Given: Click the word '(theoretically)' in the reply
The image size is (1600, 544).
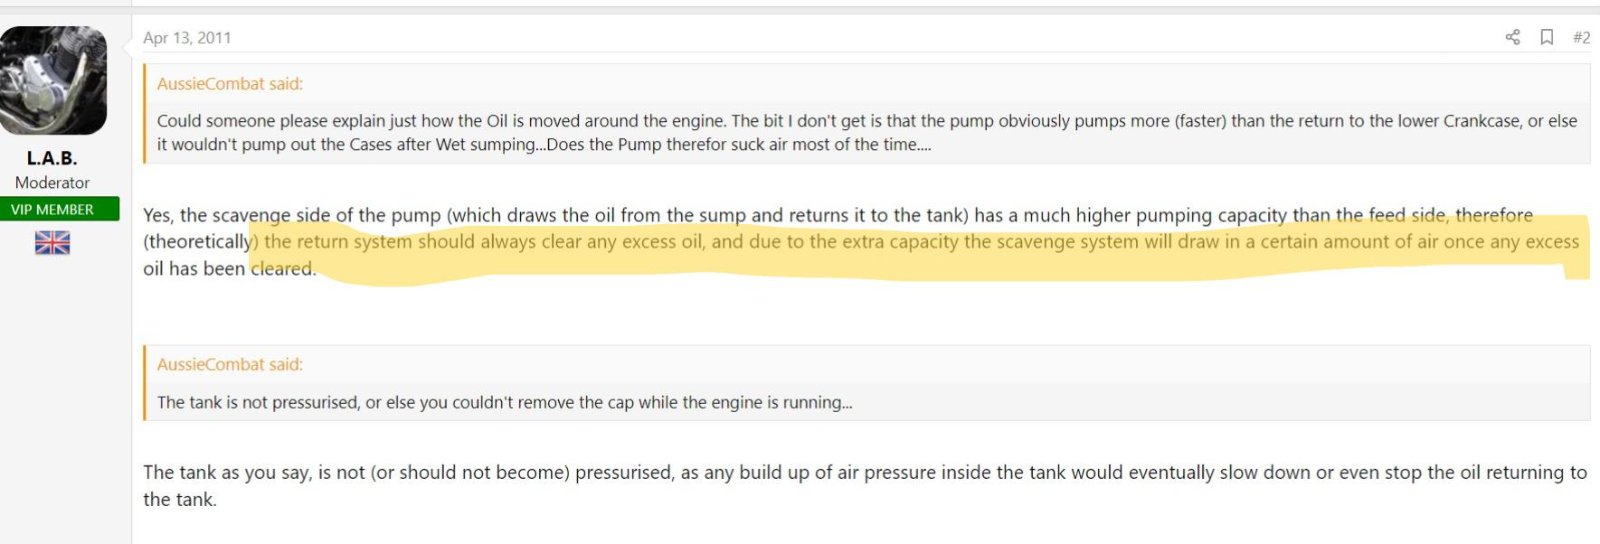Looking at the screenshot, I should point(199,242).
